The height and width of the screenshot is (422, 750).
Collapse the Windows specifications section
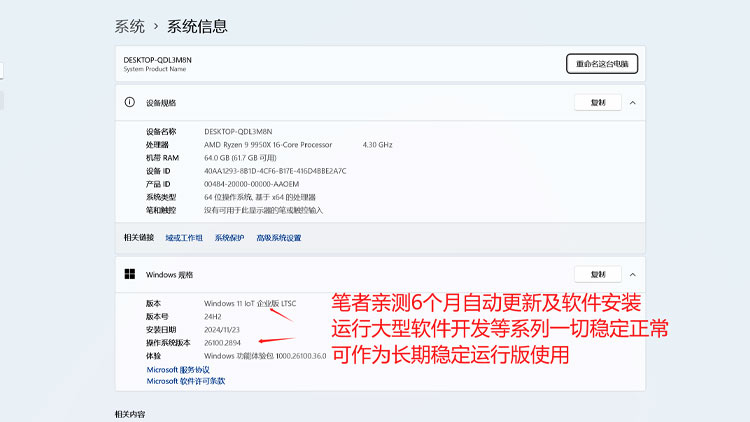[x=632, y=275]
